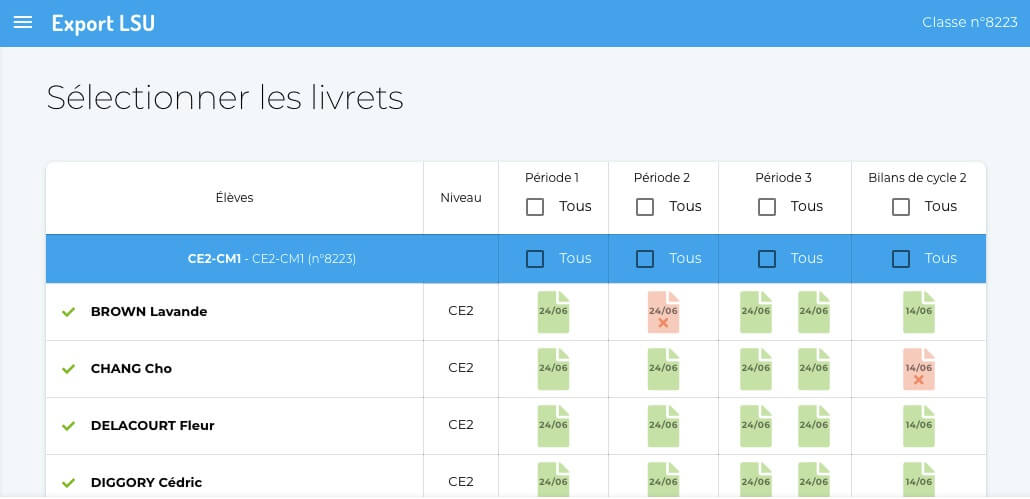Check the Période 3 Tous header checkbox
This screenshot has width=1030, height=499.
(x=767, y=207)
